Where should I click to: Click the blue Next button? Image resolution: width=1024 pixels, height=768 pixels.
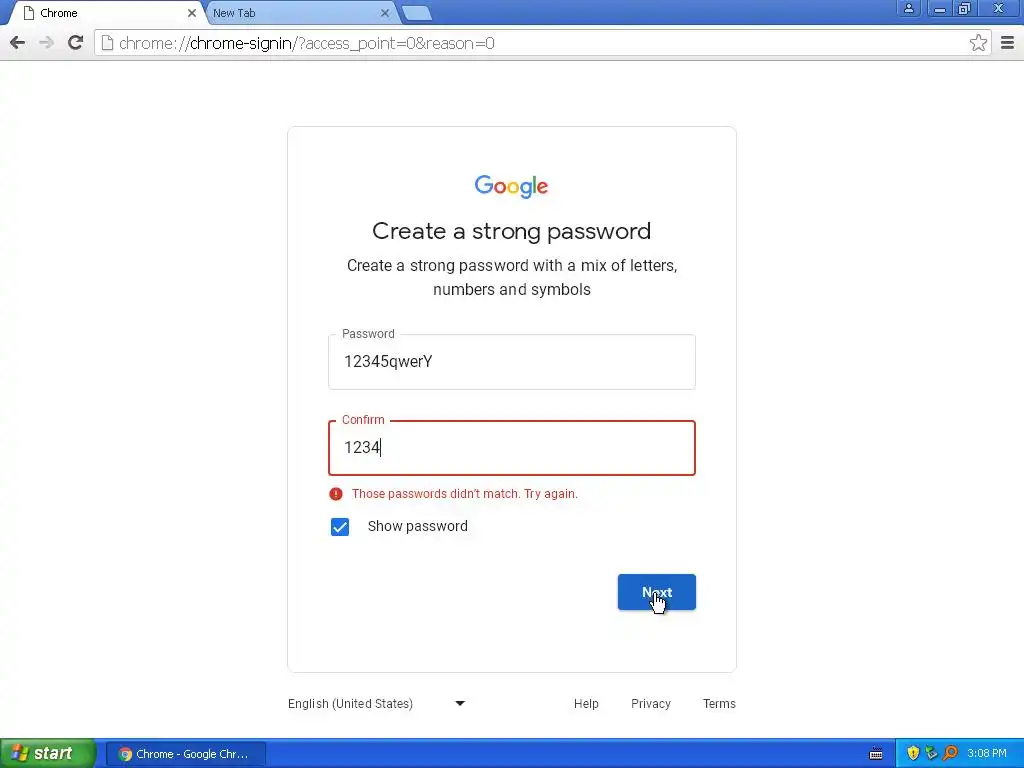tap(656, 592)
